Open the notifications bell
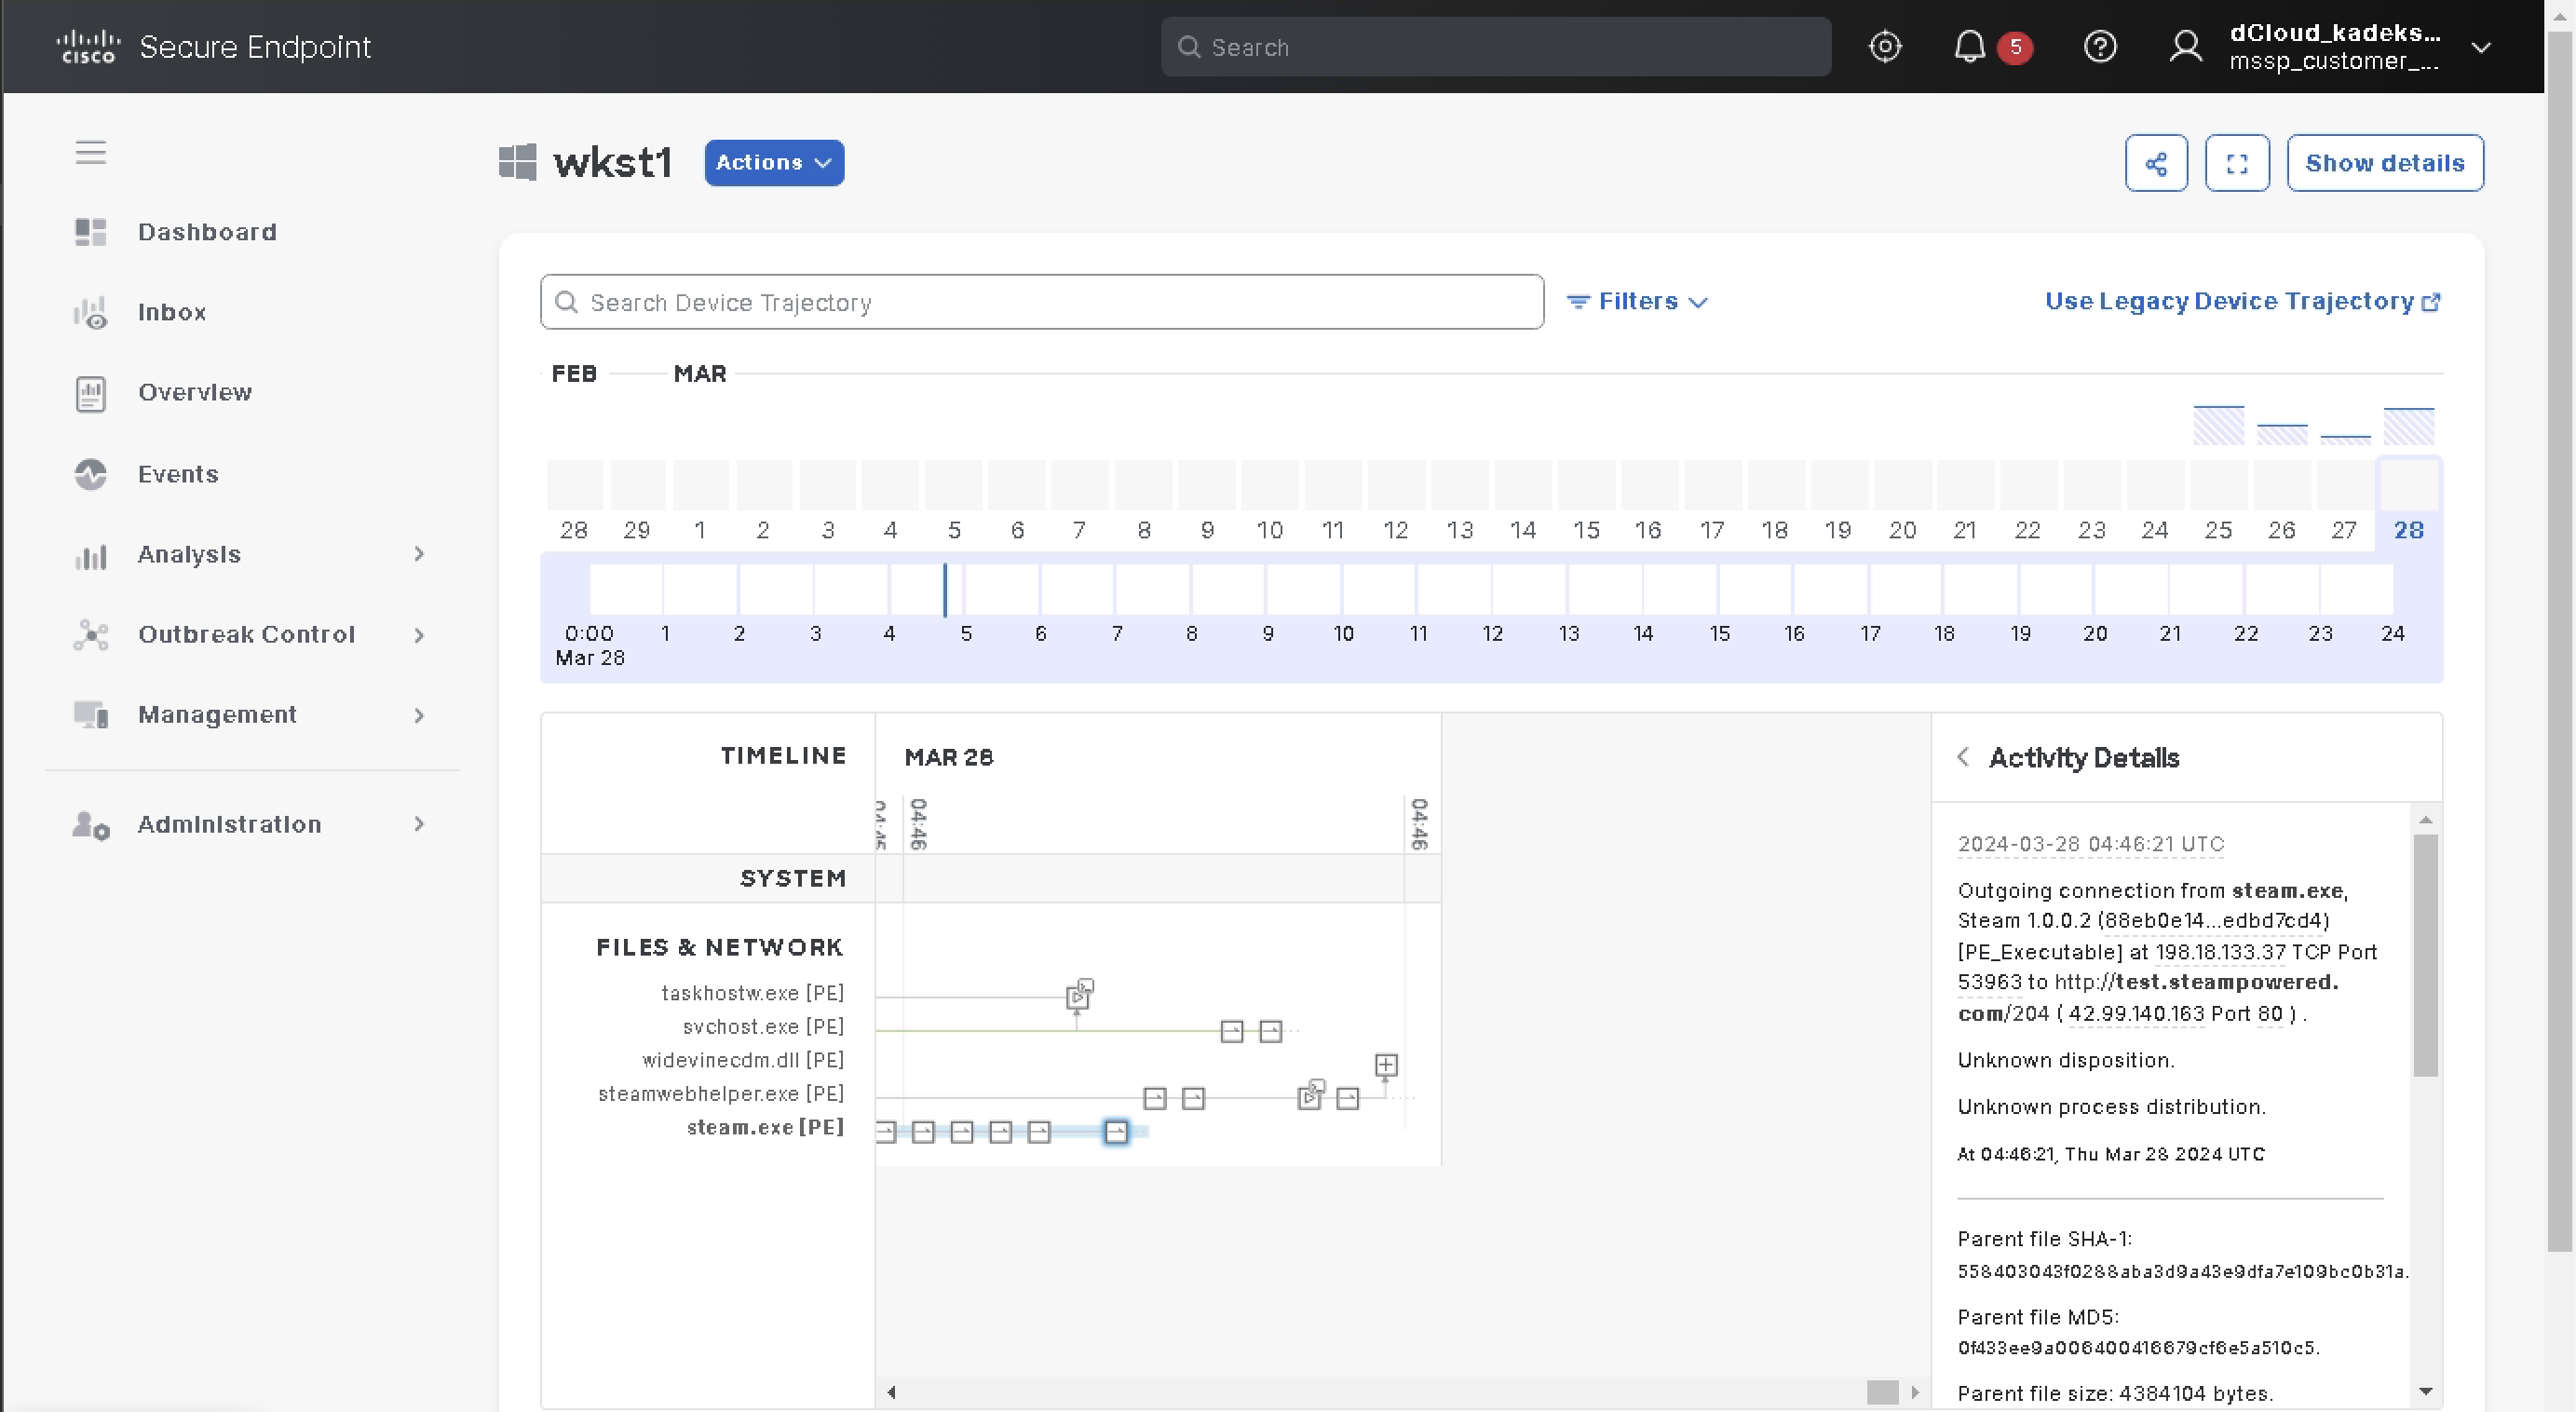 [x=1969, y=47]
